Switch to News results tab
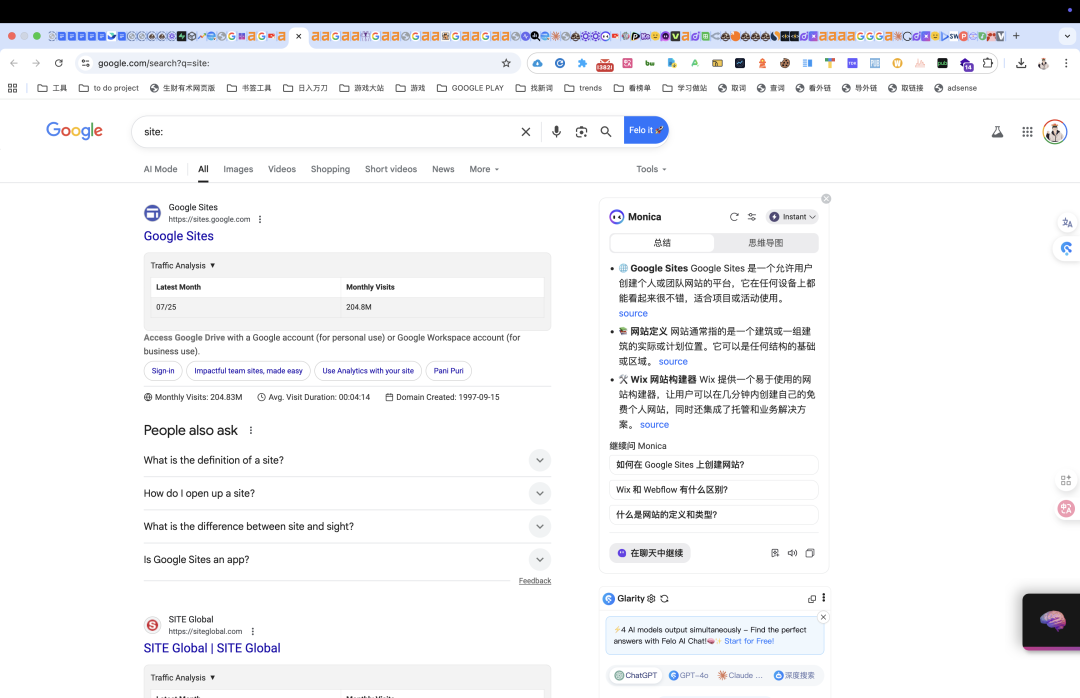Screen dimensions: 1080x698 coord(443,169)
